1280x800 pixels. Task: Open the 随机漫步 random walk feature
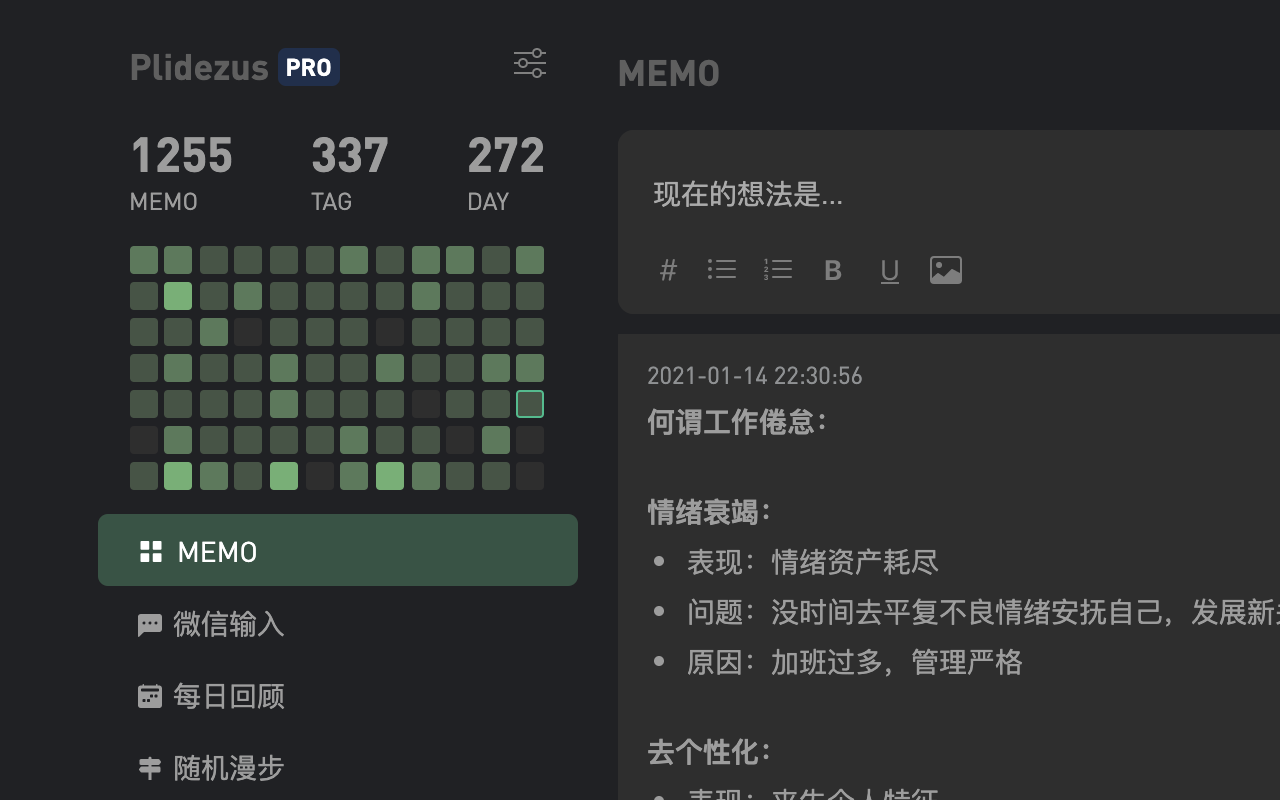[230, 768]
